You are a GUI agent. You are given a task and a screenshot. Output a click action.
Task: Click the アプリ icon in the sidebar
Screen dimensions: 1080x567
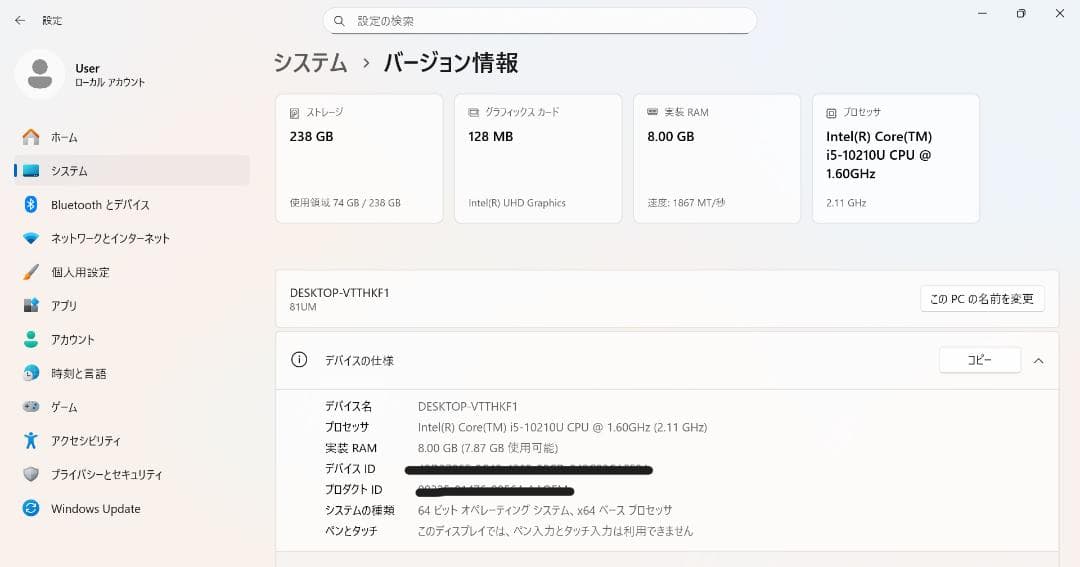pyautogui.click(x=31, y=305)
